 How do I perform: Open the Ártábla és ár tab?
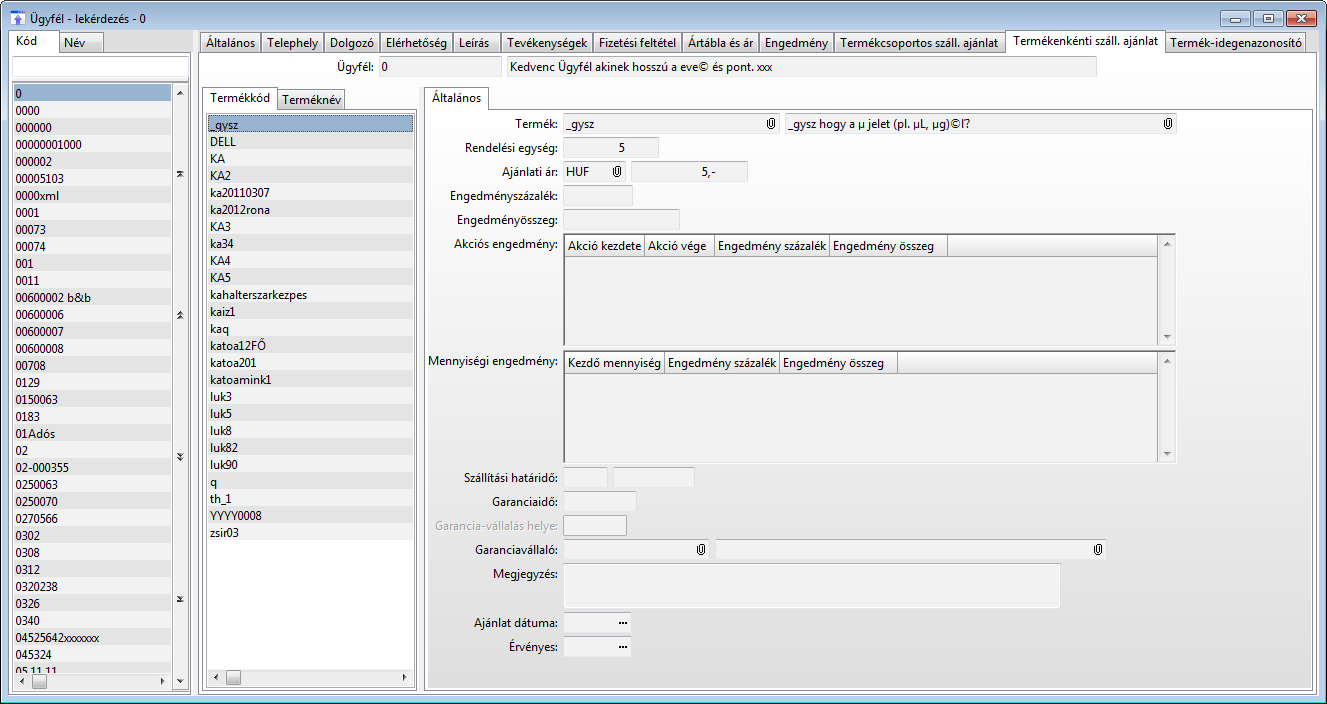click(720, 43)
